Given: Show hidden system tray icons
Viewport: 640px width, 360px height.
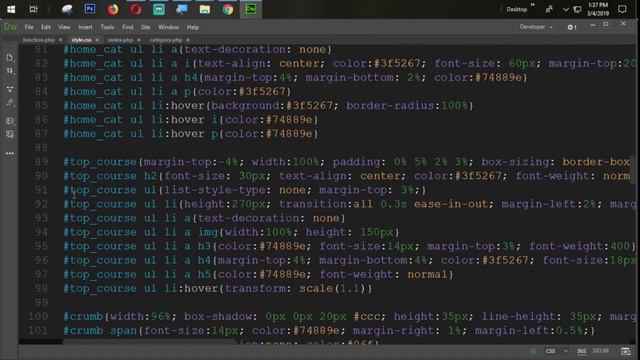Looking at the screenshot, I should point(566,9).
